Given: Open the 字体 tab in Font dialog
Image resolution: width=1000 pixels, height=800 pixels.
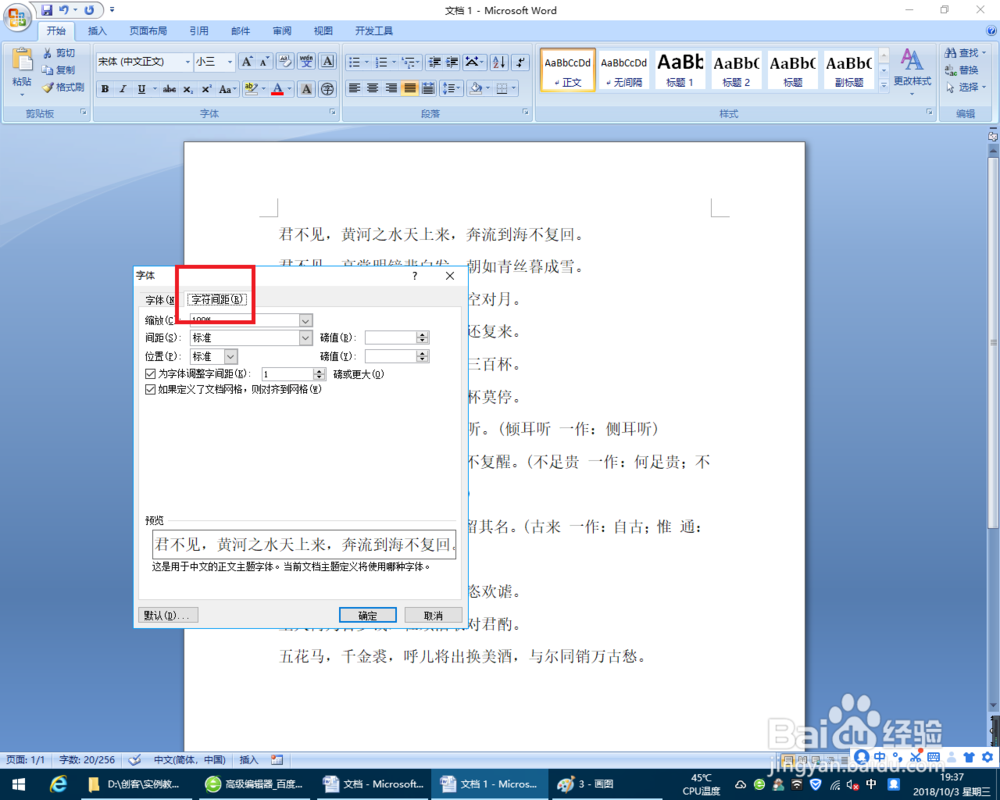Looking at the screenshot, I should click(159, 300).
